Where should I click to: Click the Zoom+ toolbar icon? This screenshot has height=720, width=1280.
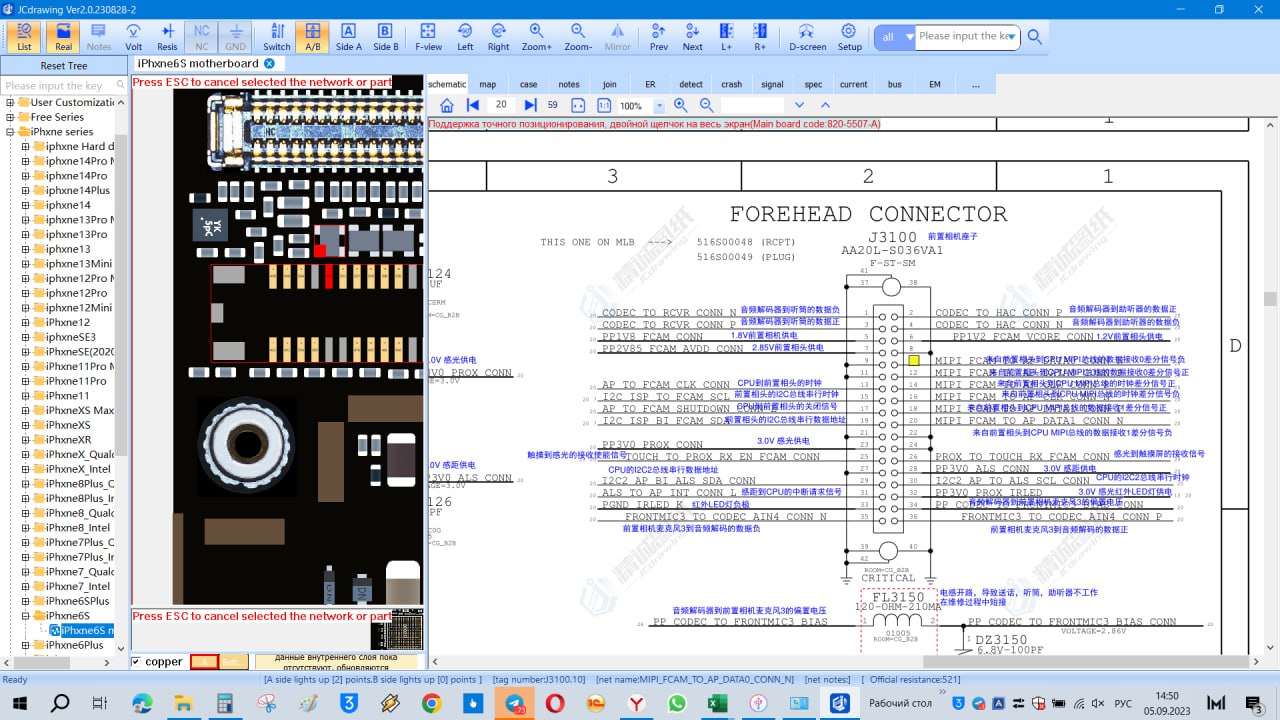click(x=536, y=37)
